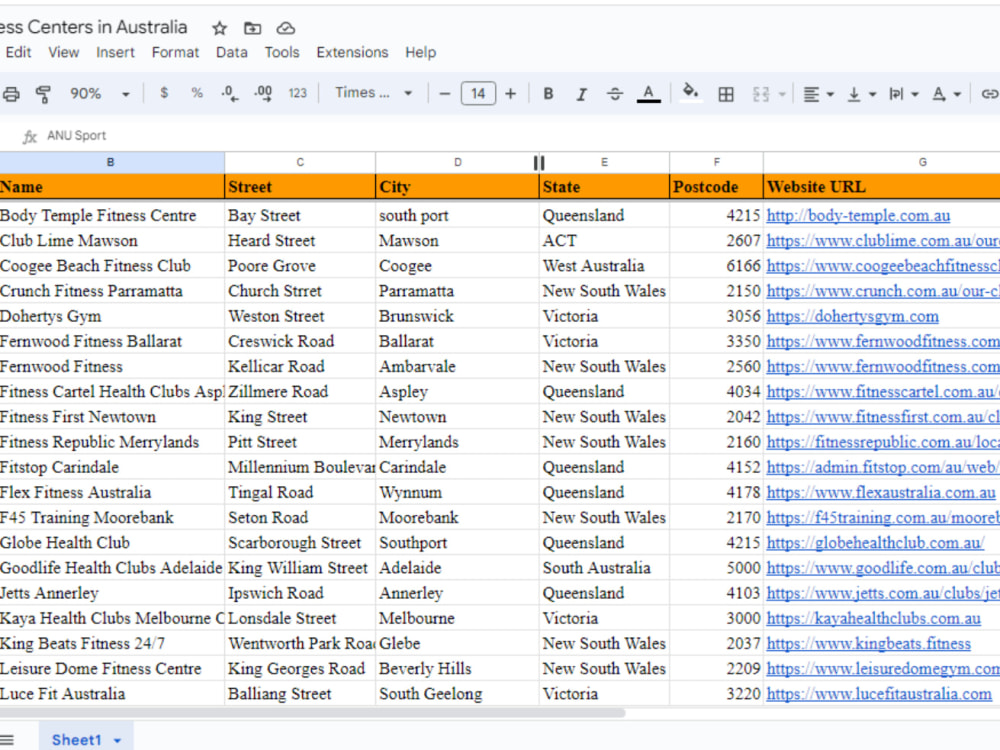Open the lucefitaustralia.com link
1000x750 pixels.
point(879,694)
